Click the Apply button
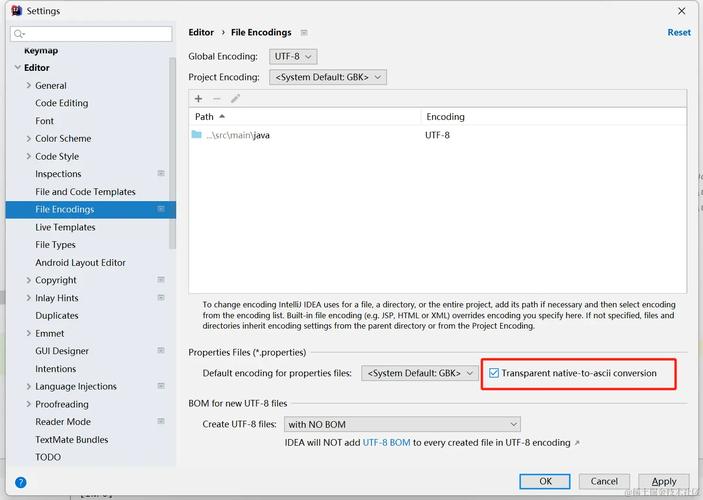This screenshot has height=500, width=703. tap(664, 481)
